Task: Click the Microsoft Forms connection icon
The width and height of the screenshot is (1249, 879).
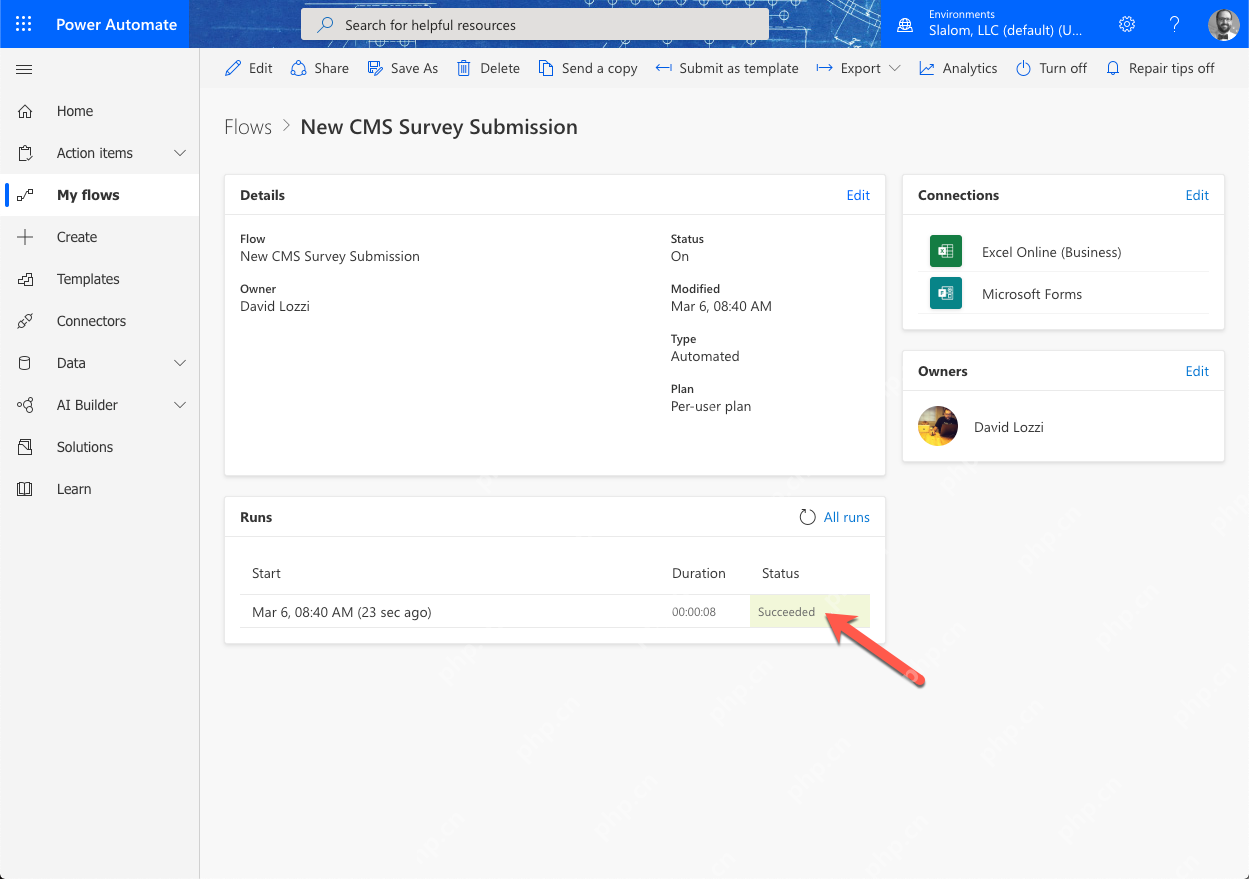Action: pos(946,294)
